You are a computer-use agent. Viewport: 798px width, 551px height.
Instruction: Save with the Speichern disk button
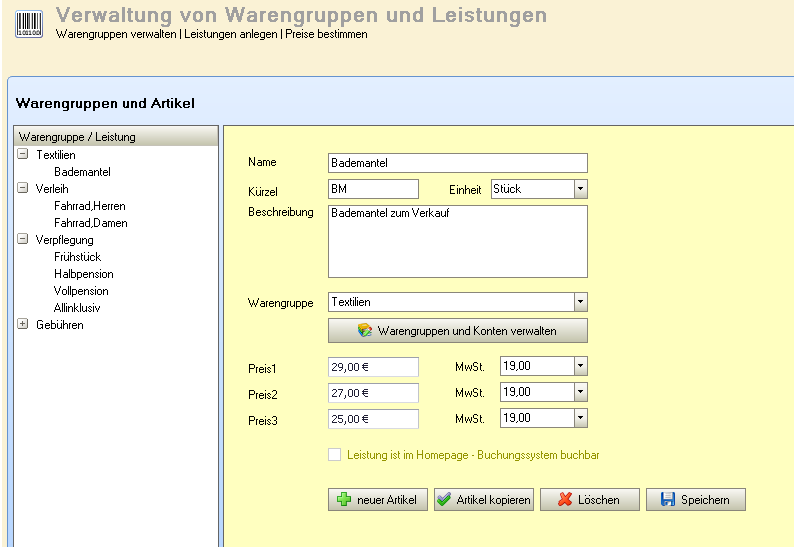click(x=695, y=500)
